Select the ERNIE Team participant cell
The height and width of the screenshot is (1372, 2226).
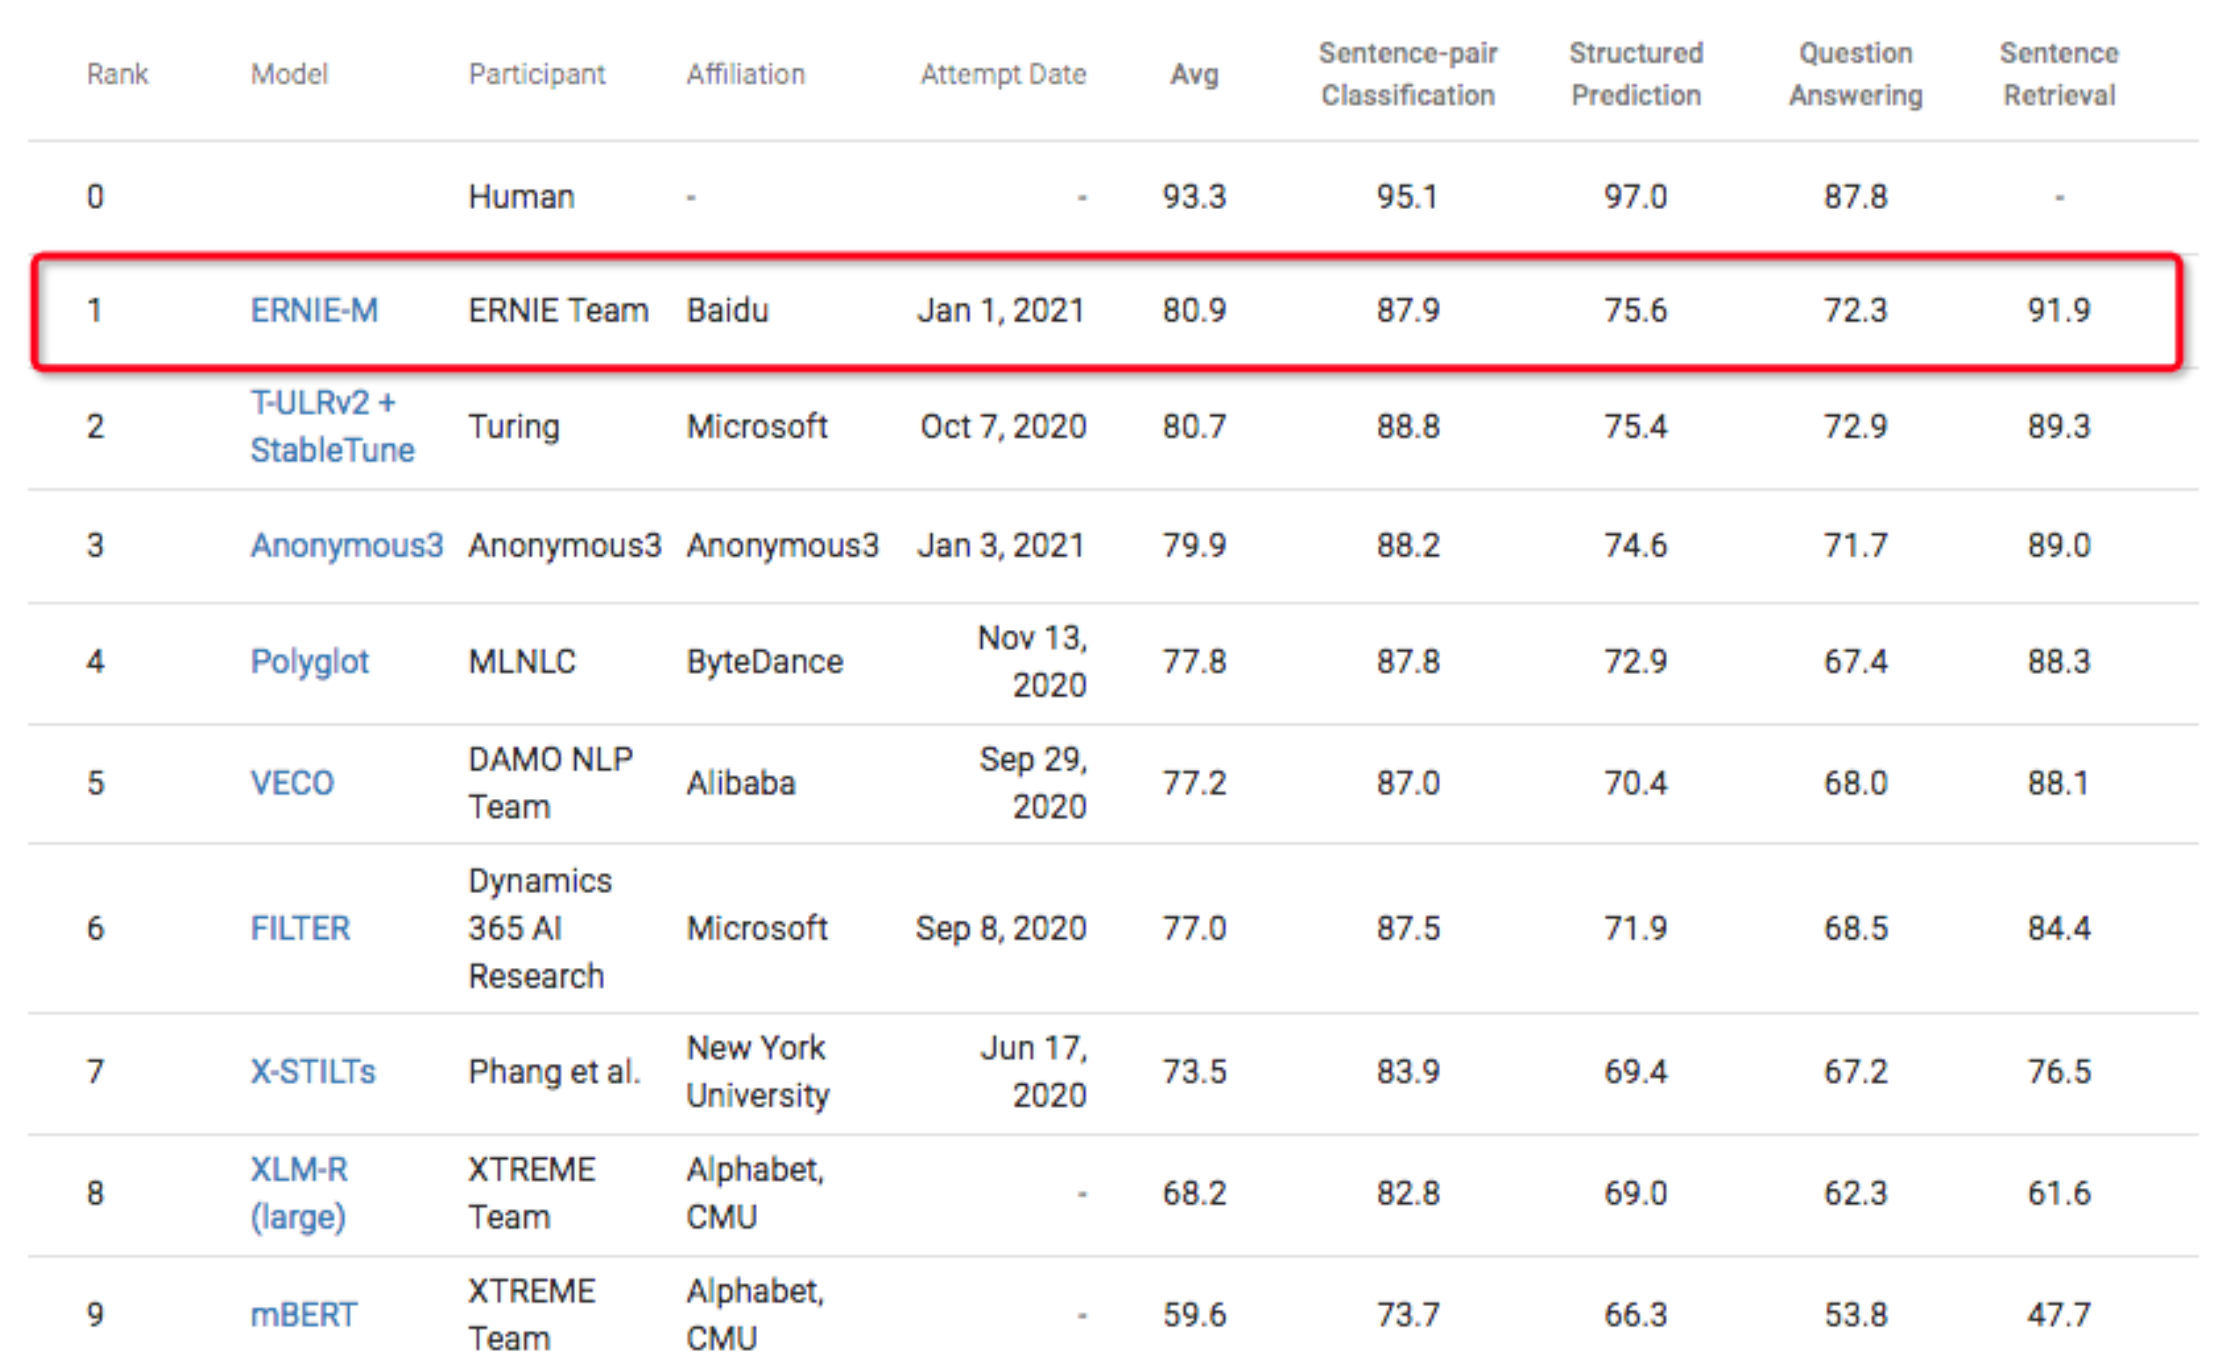click(x=558, y=310)
